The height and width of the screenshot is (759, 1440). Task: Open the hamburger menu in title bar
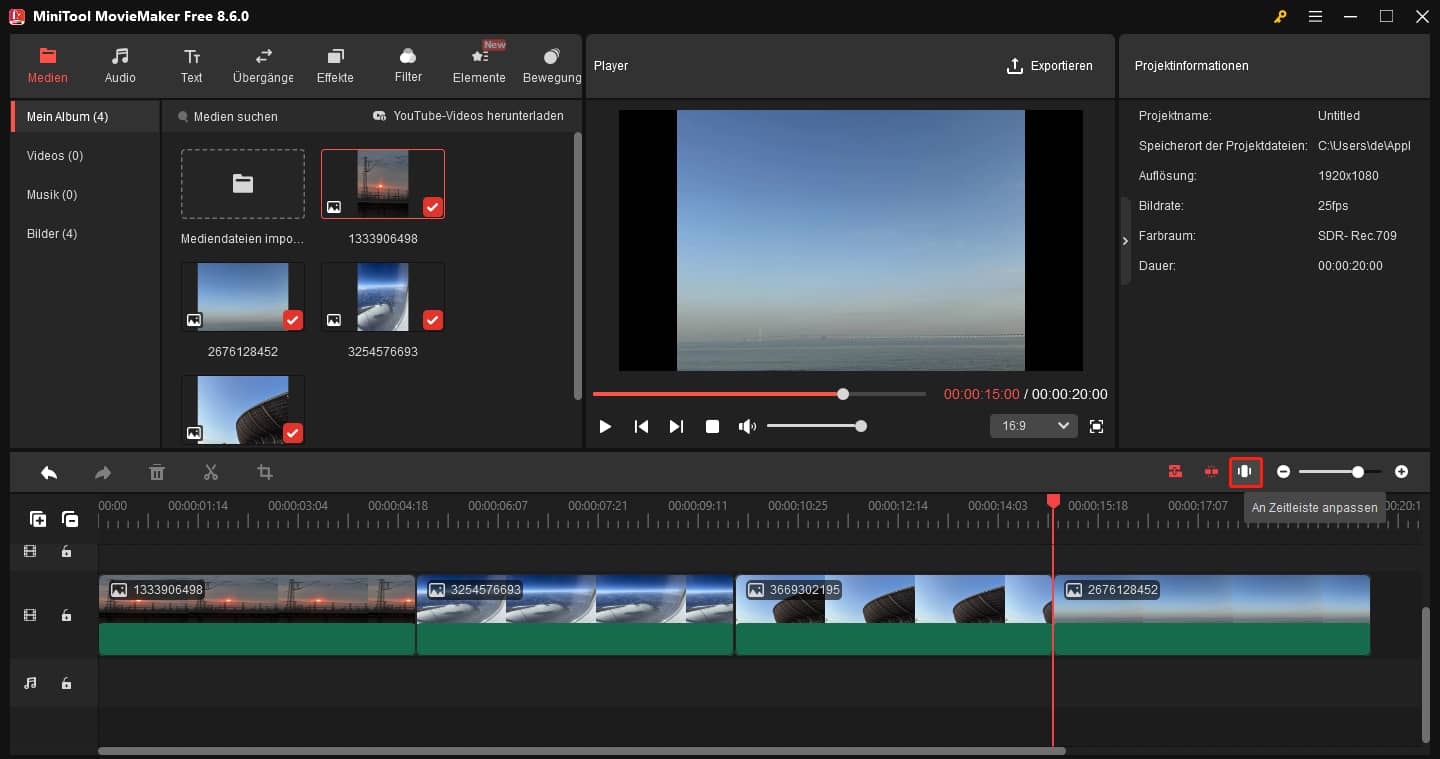[1315, 17]
